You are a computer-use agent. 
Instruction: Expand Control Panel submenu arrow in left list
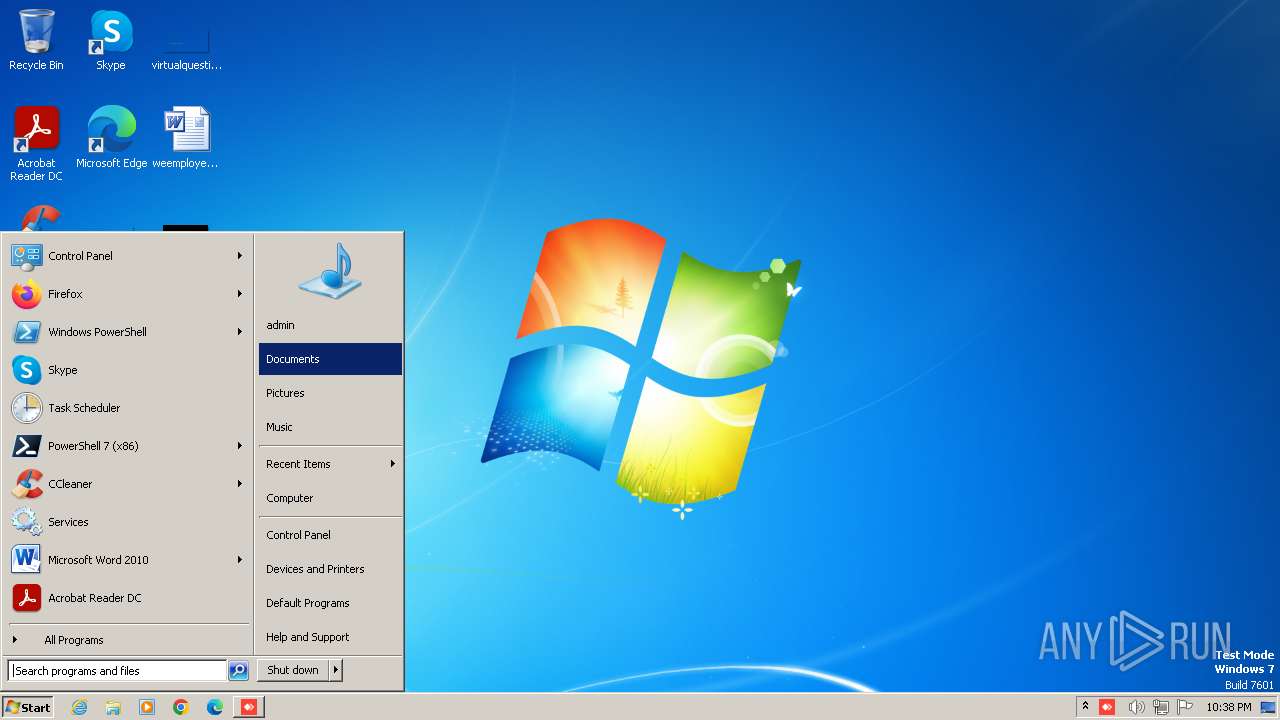coord(240,256)
